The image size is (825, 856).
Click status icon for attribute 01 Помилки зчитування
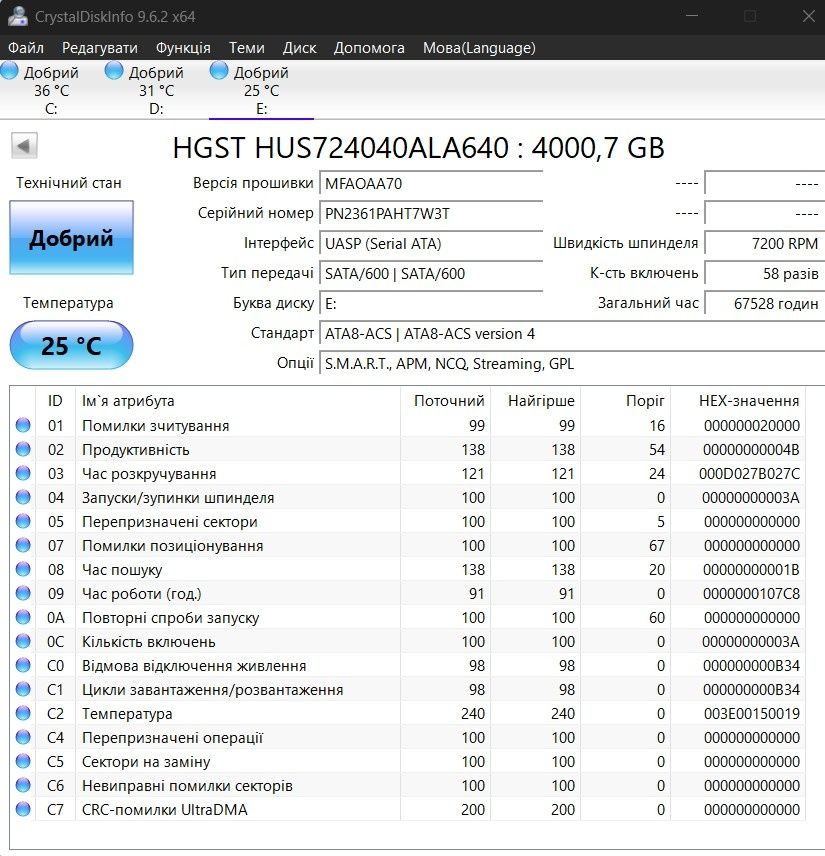point(23,425)
